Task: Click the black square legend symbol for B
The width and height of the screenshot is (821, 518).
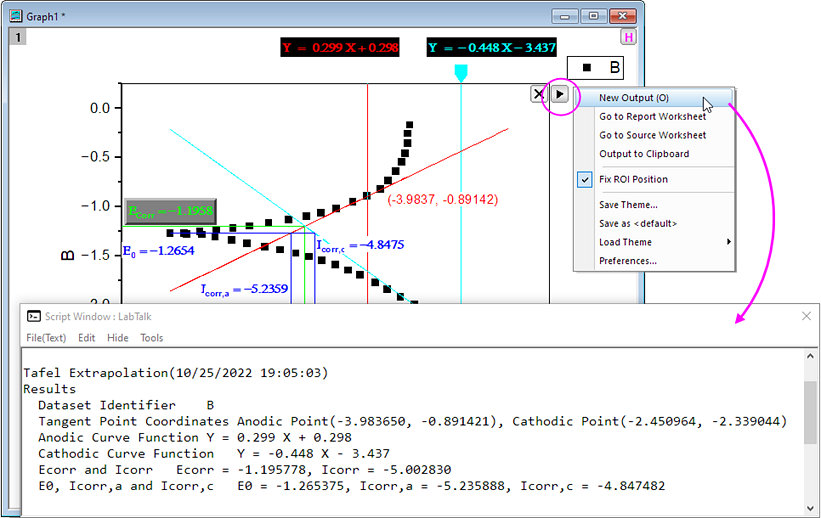Action: 587,68
